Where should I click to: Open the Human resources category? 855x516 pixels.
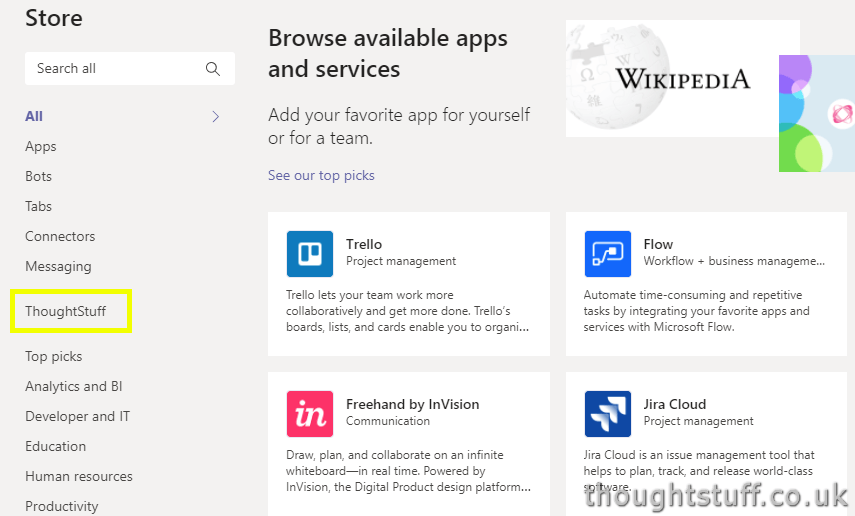79,476
